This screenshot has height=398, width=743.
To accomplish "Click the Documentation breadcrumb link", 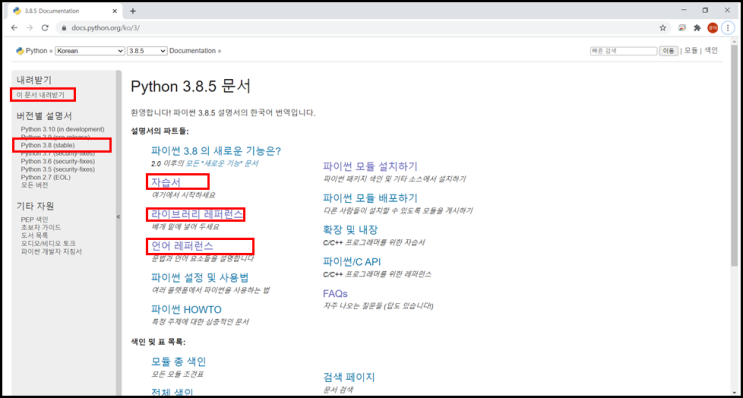I will pos(192,51).
